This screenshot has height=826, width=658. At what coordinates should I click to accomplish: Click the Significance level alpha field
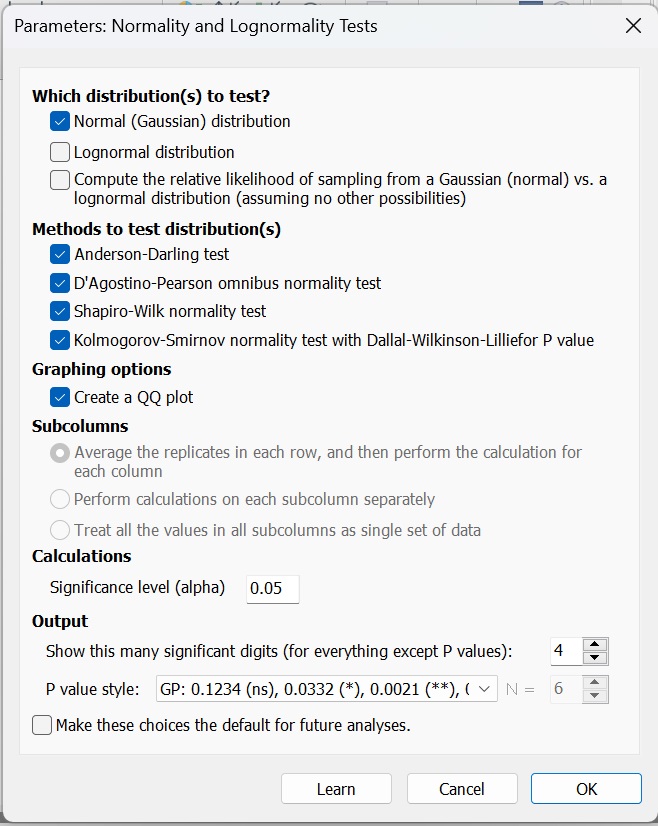click(x=272, y=588)
